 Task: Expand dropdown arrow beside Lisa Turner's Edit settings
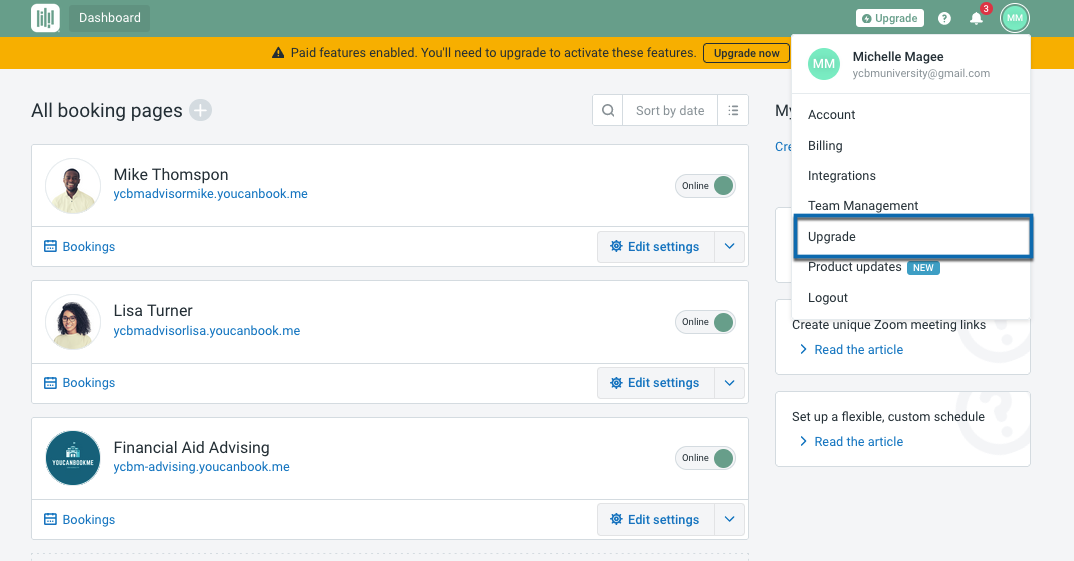click(x=729, y=383)
